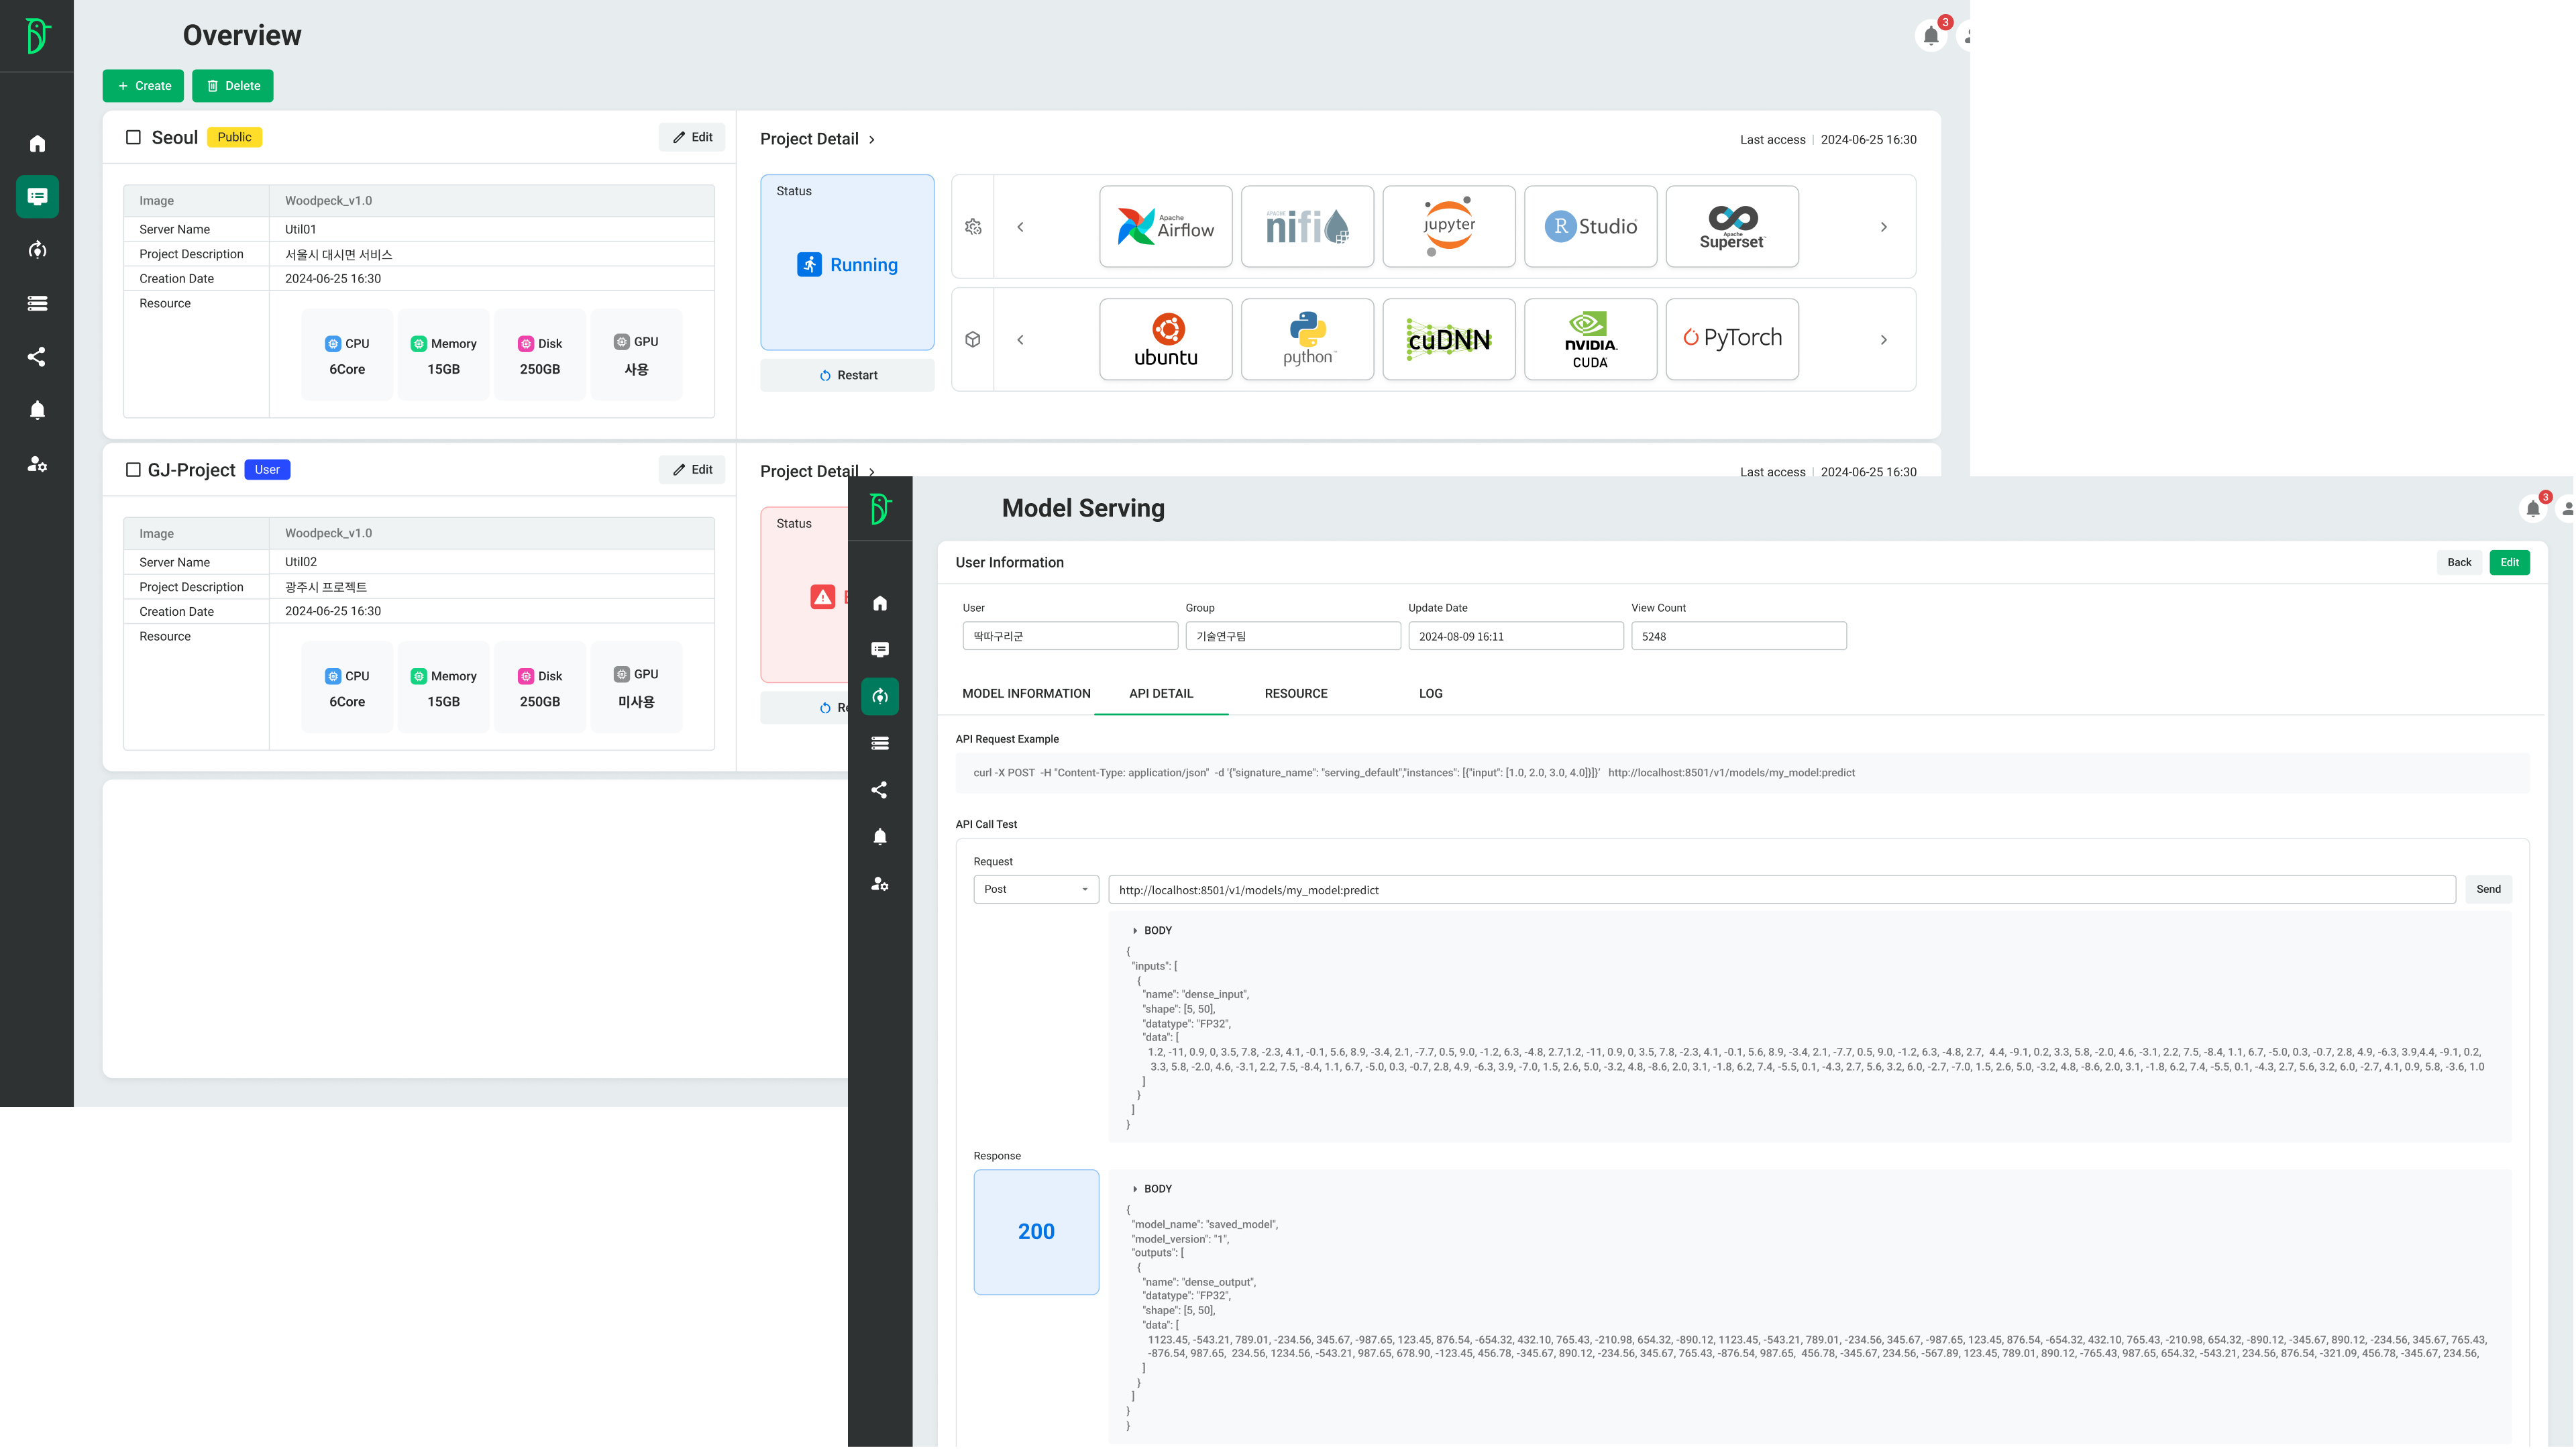Click notification bell in Overview header

(1931, 36)
